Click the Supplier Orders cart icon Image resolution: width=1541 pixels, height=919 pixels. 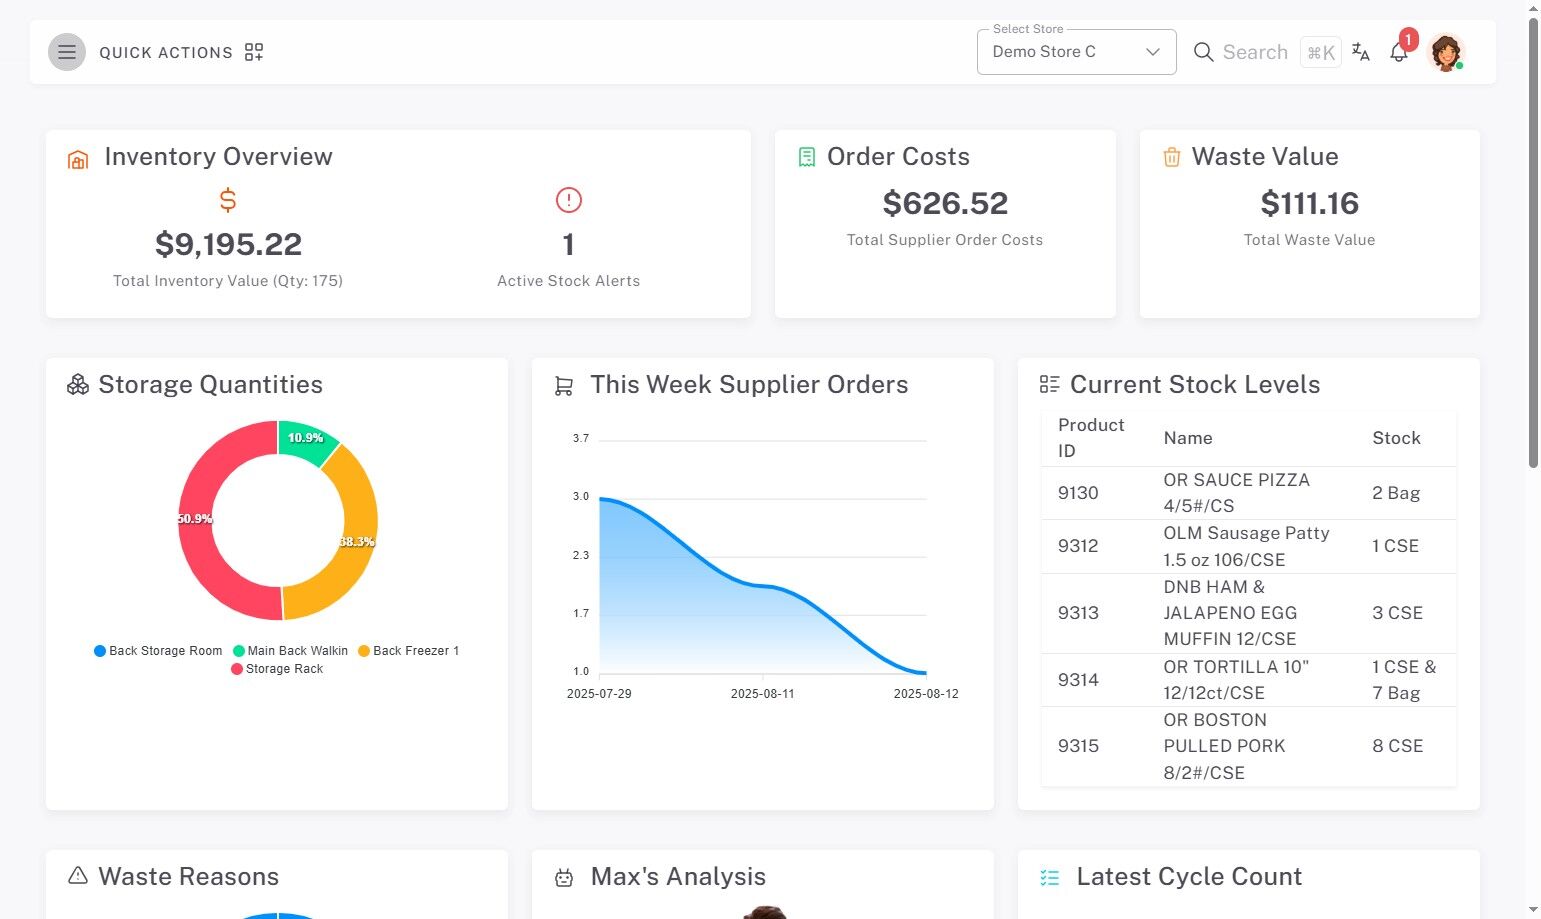coord(564,386)
